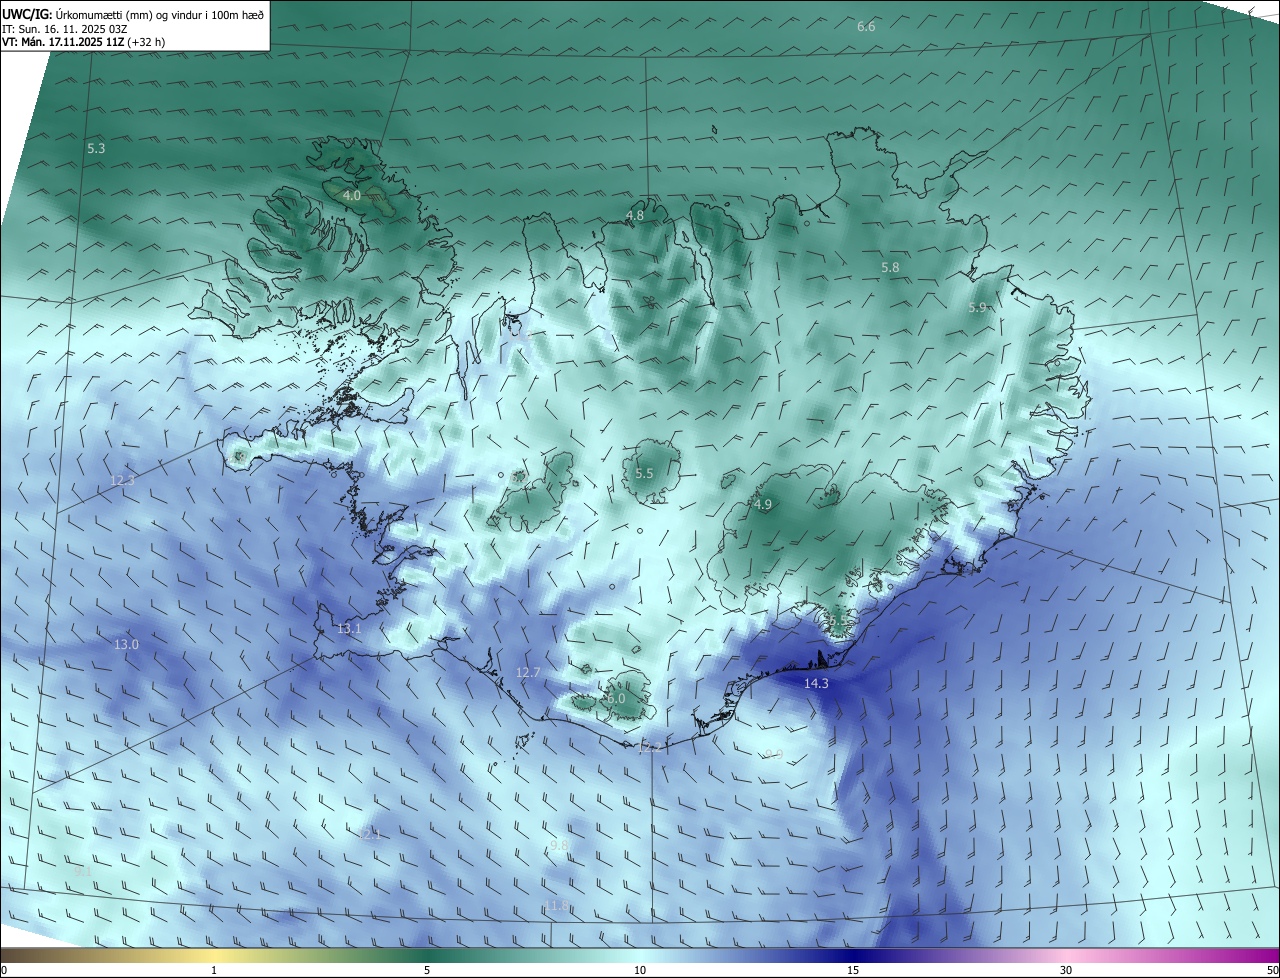1280x978 pixels.
Task: Click the map value label '5.8'
Action: click(x=890, y=268)
